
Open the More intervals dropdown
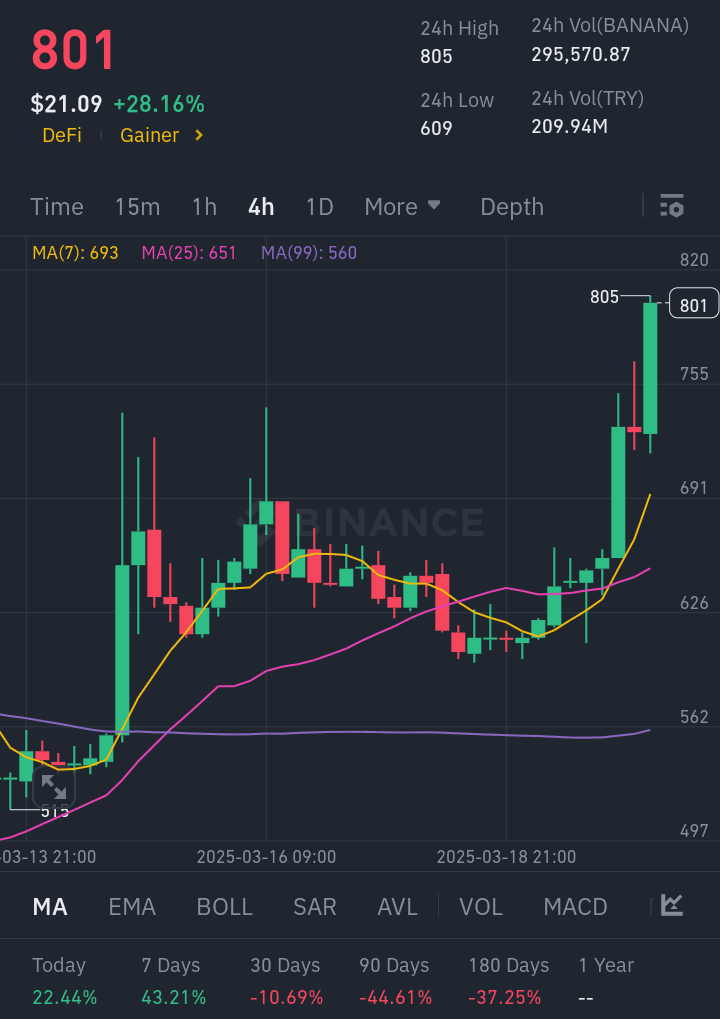click(402, 207)
